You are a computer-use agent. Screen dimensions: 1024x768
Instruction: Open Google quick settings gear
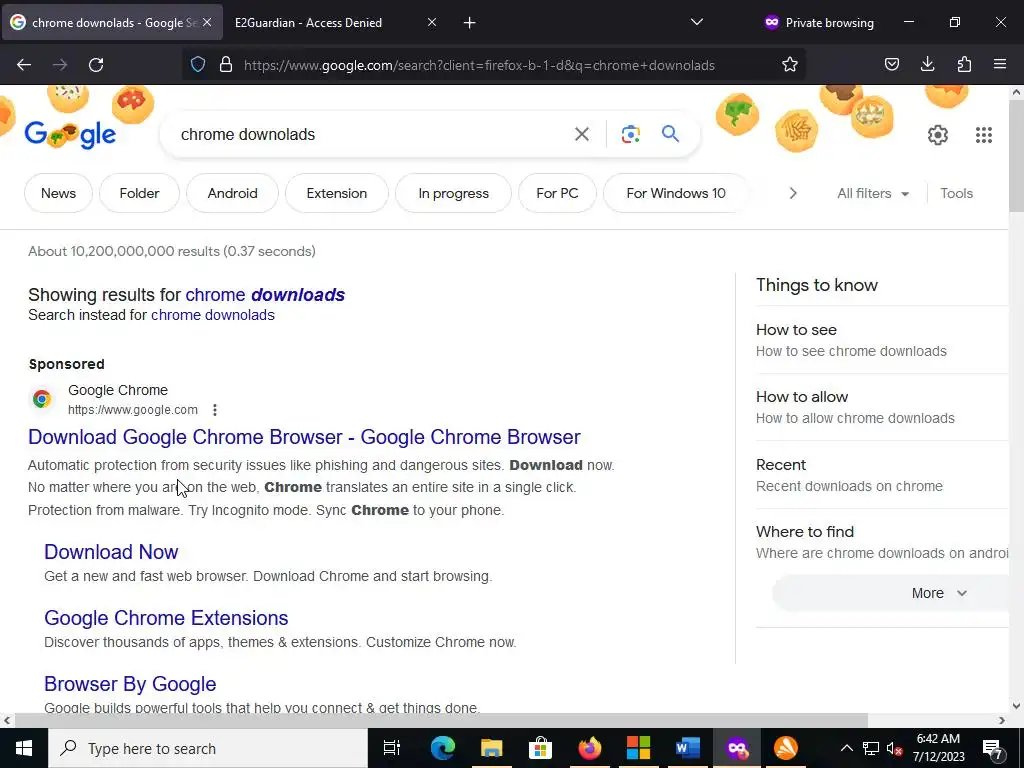pyautogui.click(x=938, y=135)
